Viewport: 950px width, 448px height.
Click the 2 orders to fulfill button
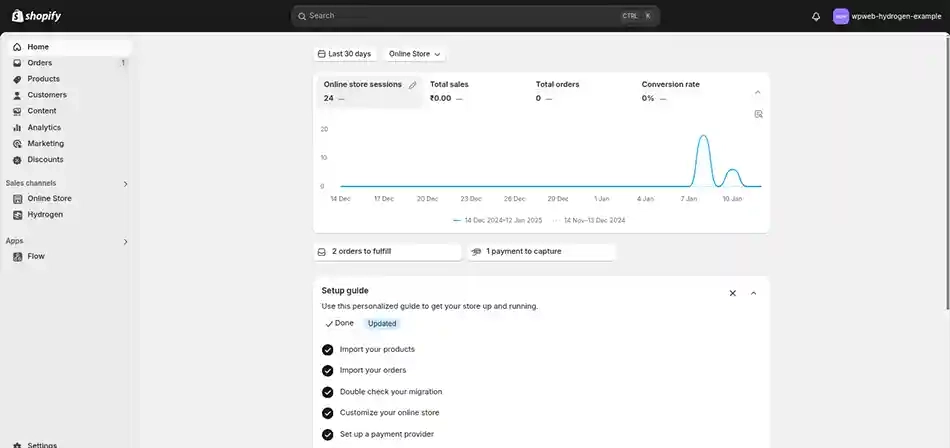(x=387, y=252)
